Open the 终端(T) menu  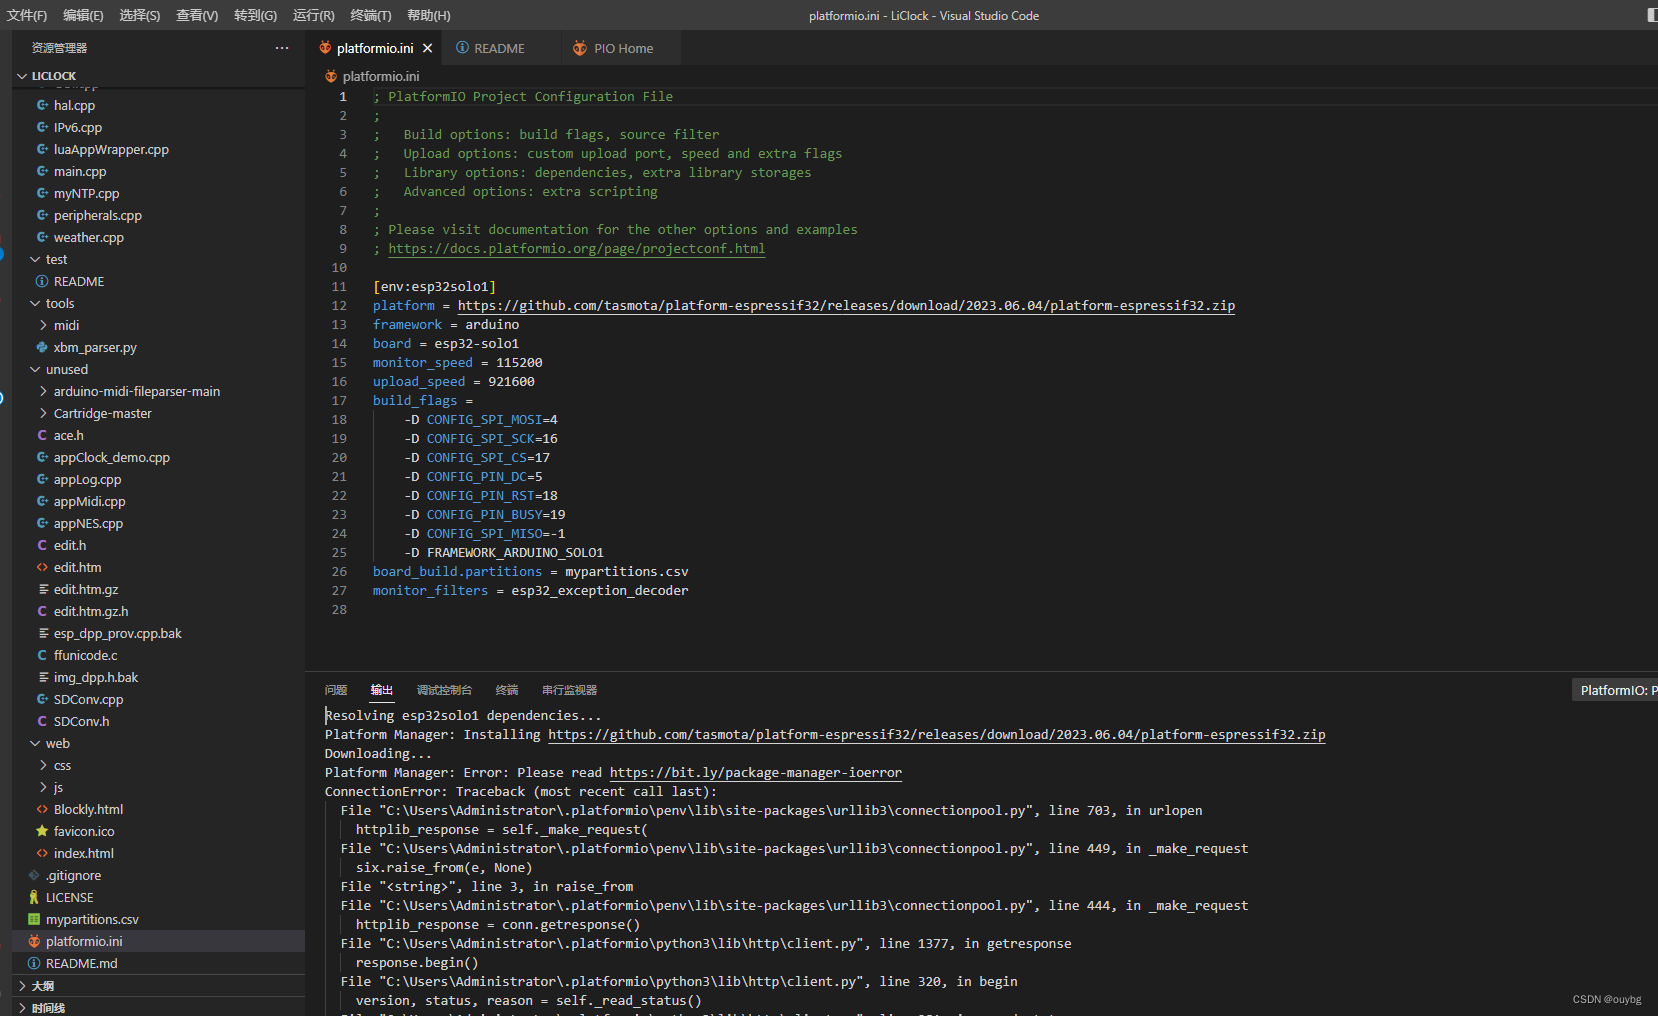371,15
